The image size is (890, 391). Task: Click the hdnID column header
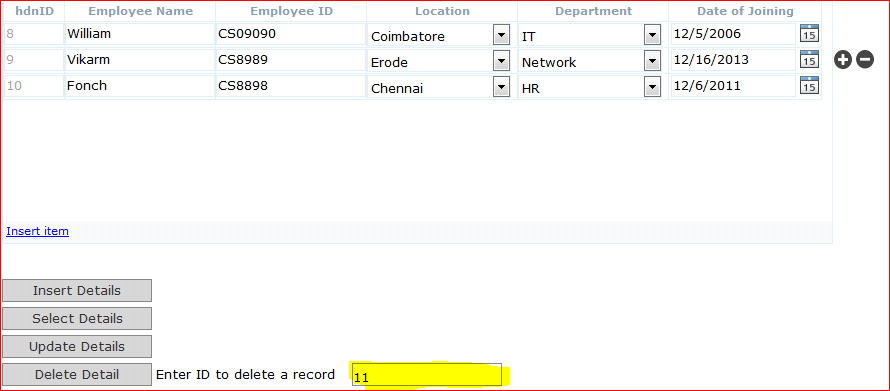pyautogui.click(x=35, y=11)
